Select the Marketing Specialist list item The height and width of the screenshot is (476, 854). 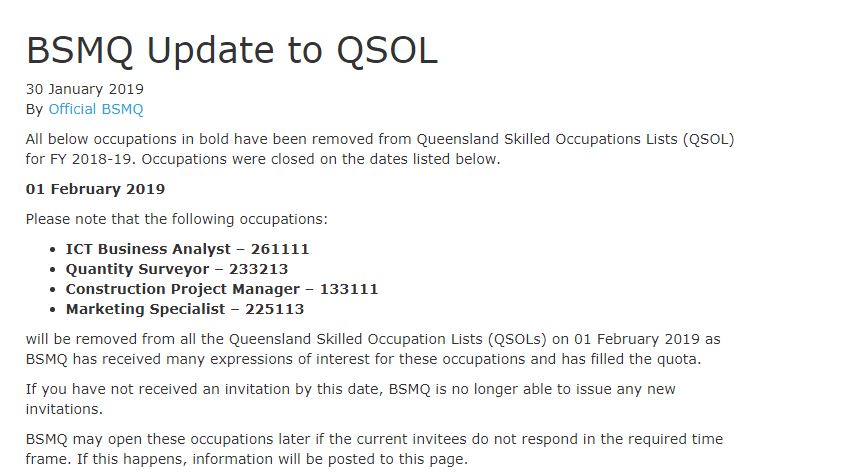tap(185, 309)
